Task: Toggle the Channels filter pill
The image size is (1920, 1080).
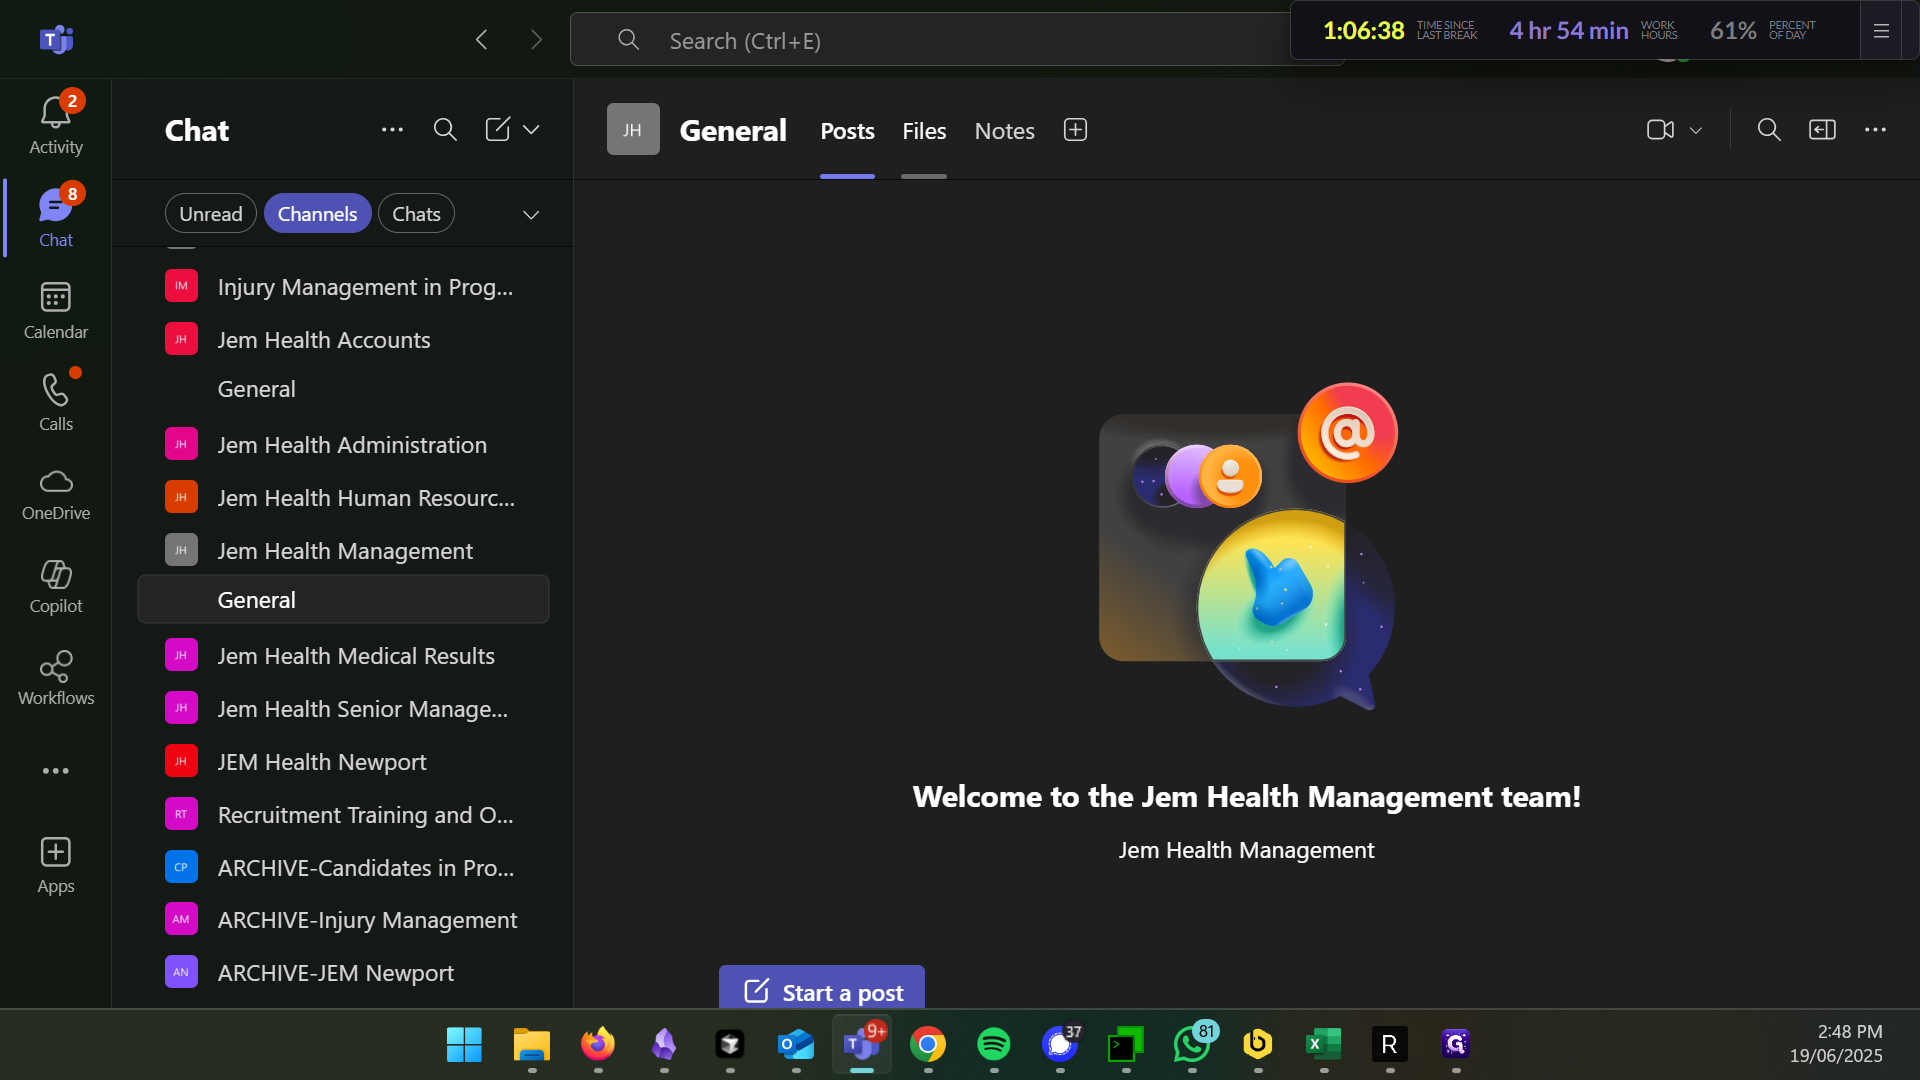Action: (x=317, y=214)
